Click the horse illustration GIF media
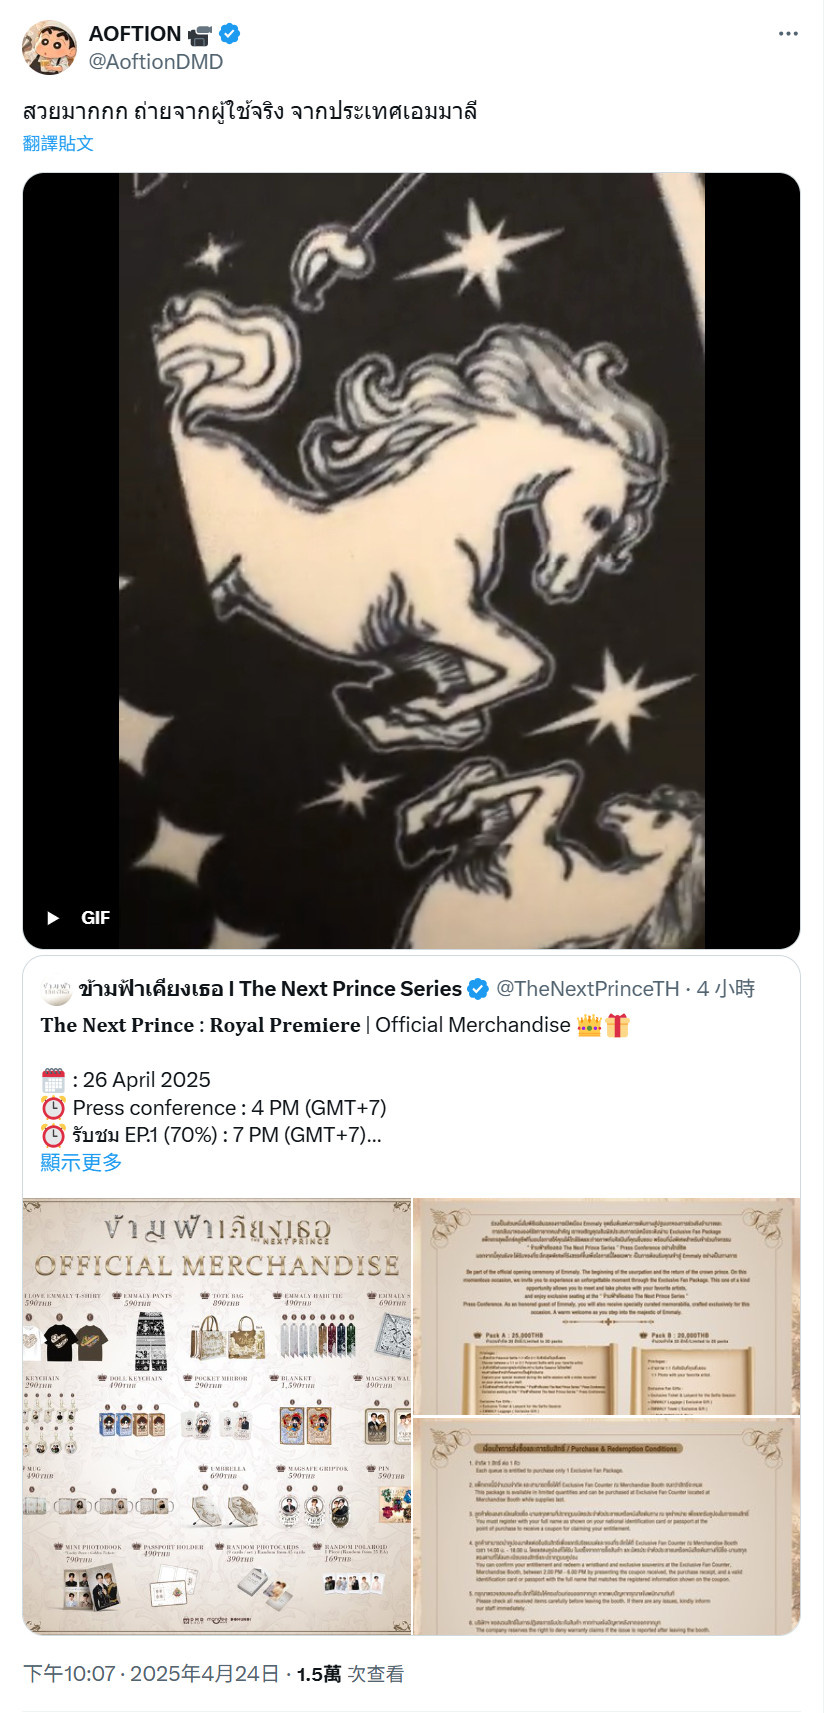 pos(411,561)
